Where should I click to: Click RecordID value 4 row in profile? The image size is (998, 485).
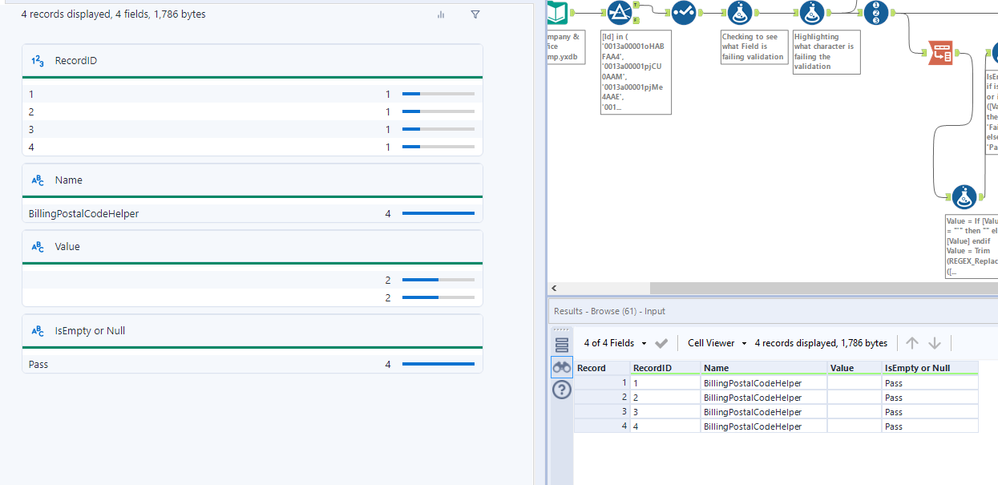point(252,147)
